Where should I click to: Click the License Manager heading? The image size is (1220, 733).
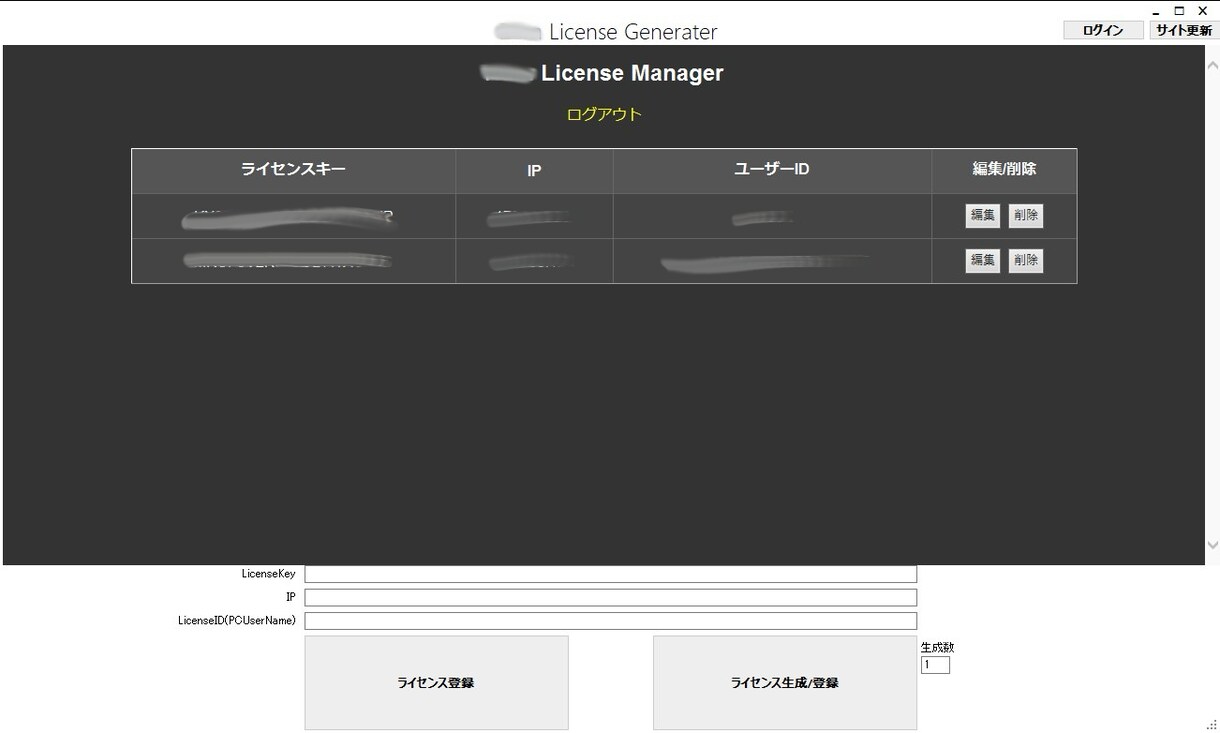click(632, 73)
